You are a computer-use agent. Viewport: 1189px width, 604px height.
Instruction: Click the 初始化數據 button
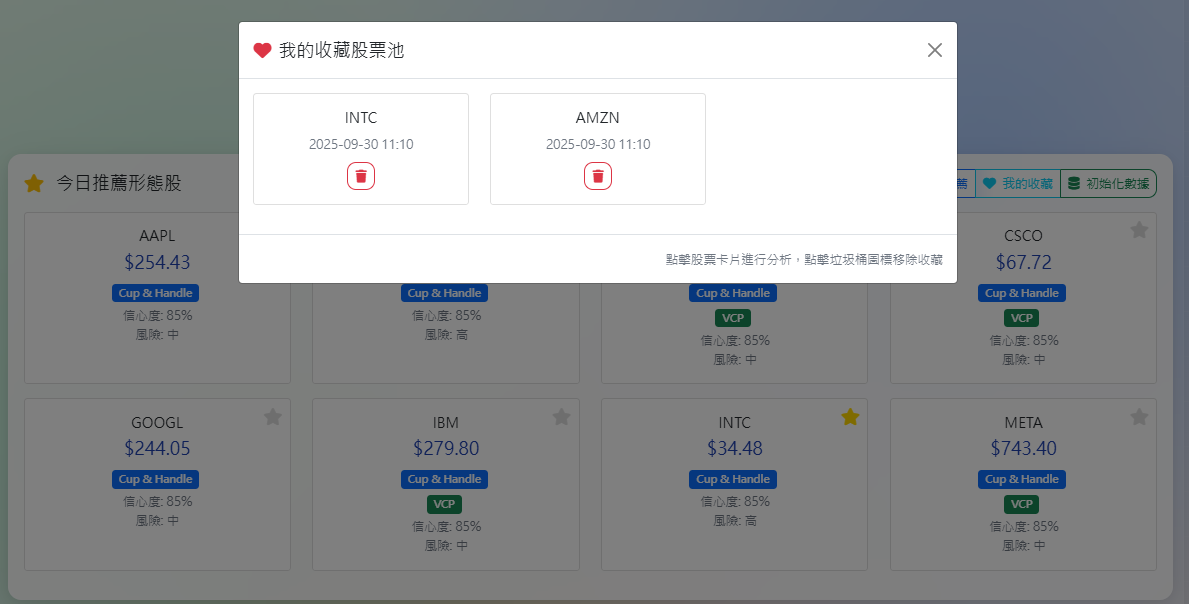pos(1108,183)
